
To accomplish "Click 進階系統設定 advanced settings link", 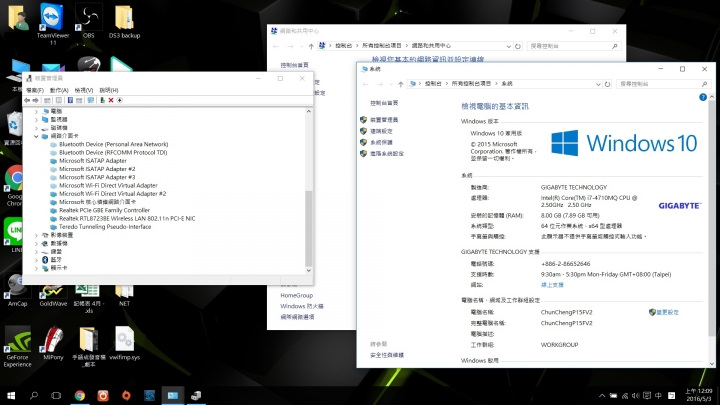I will coord(387,154).
